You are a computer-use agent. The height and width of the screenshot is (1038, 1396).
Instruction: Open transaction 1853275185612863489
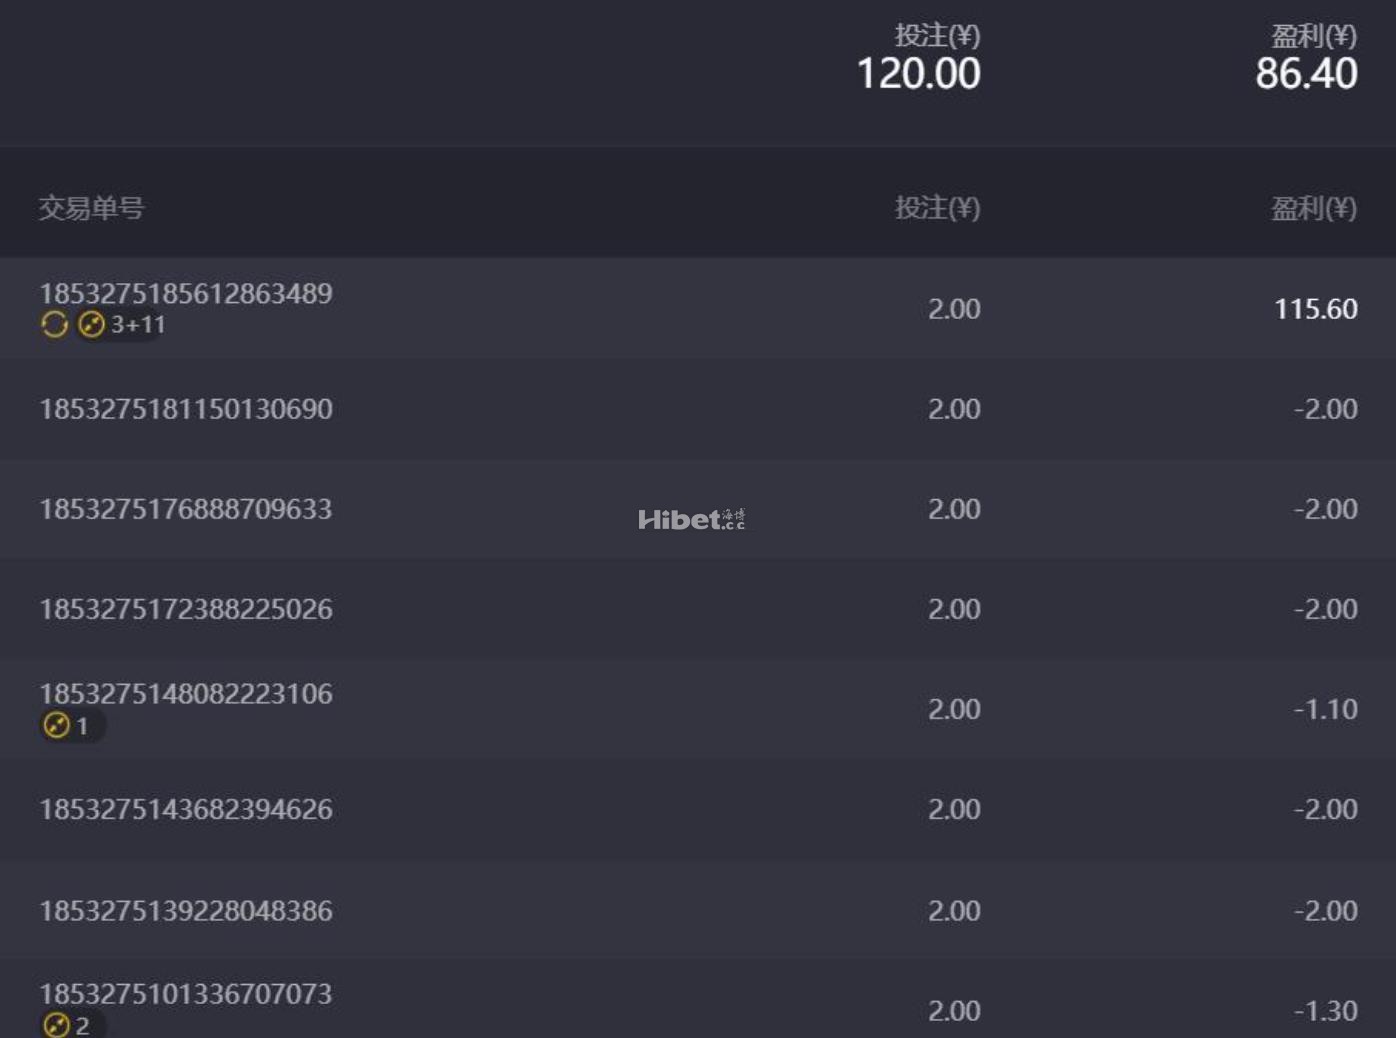pos(185,293)
